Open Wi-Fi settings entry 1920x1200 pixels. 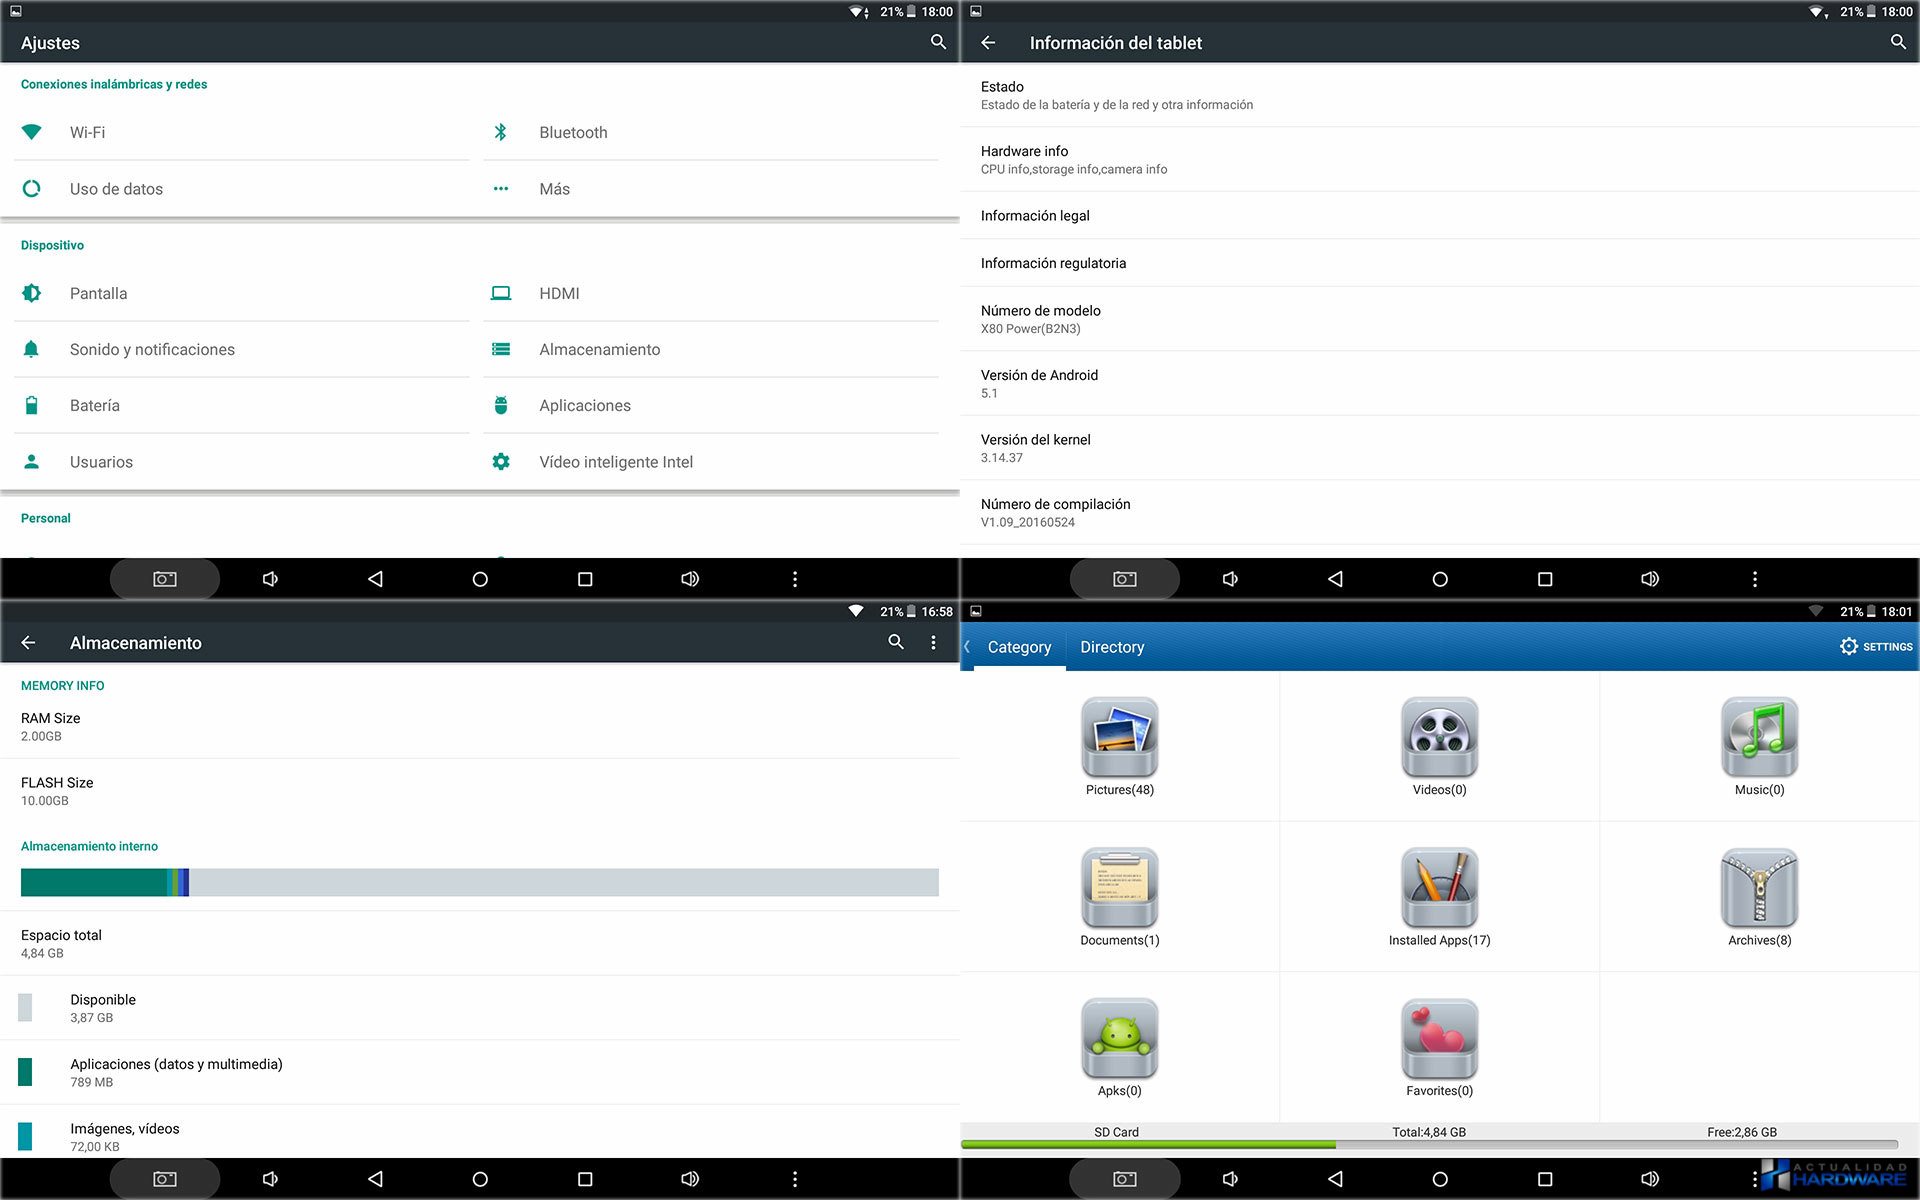[x=87, y=132]
